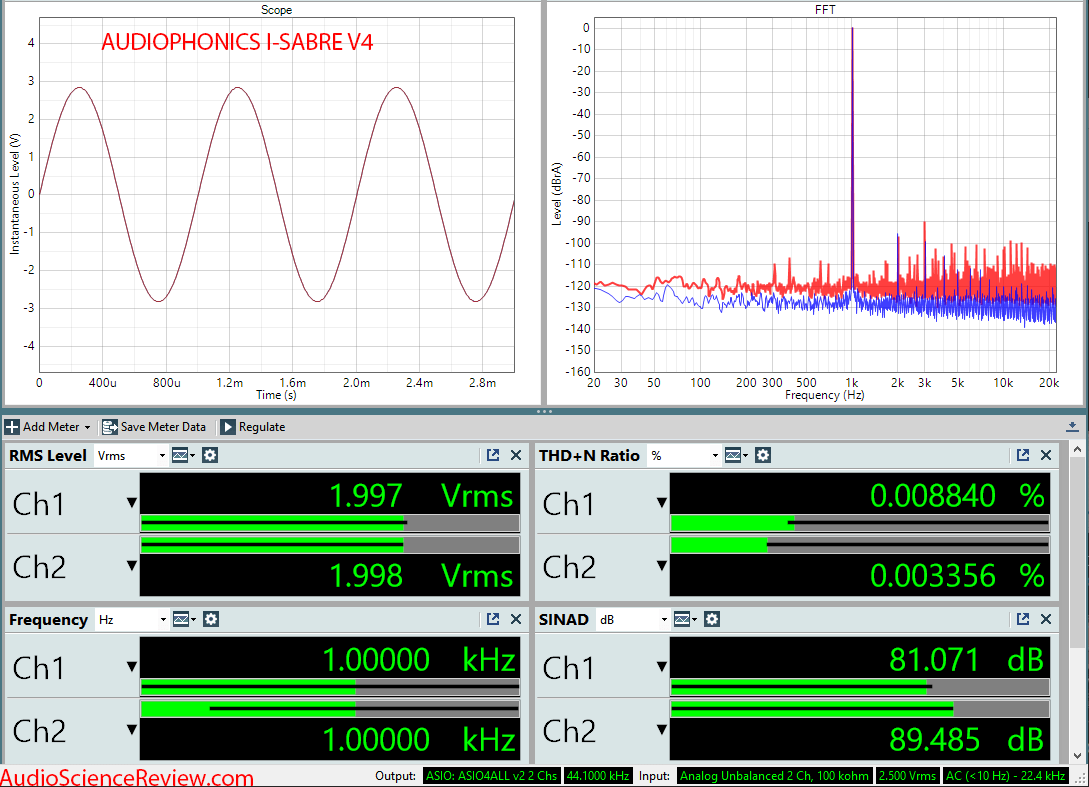
Task: Open SINAD graph type menu icon
Action: (x=685, y=620)
